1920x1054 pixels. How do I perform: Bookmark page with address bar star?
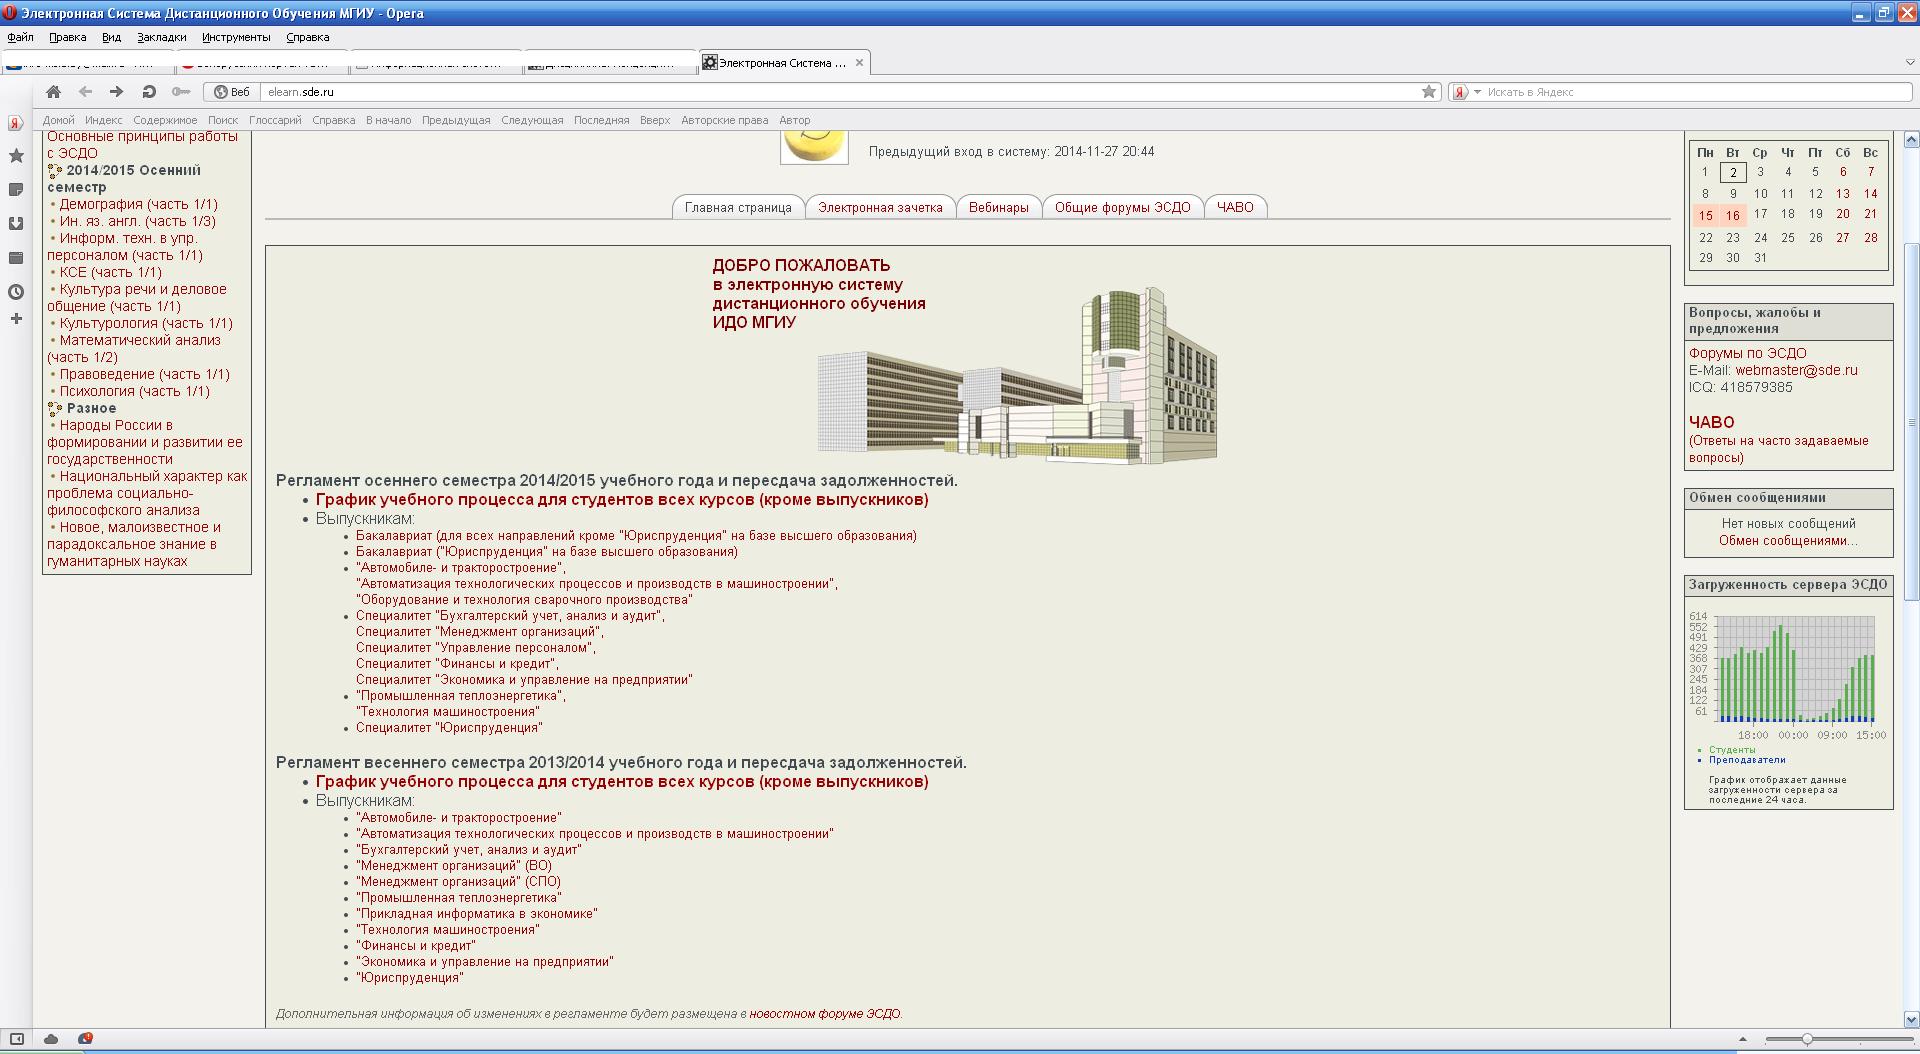1429,92
